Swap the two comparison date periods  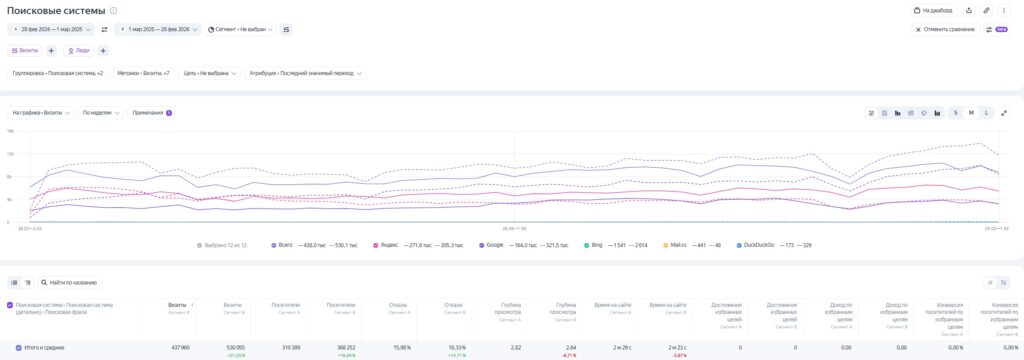click(x=104, y=29)
